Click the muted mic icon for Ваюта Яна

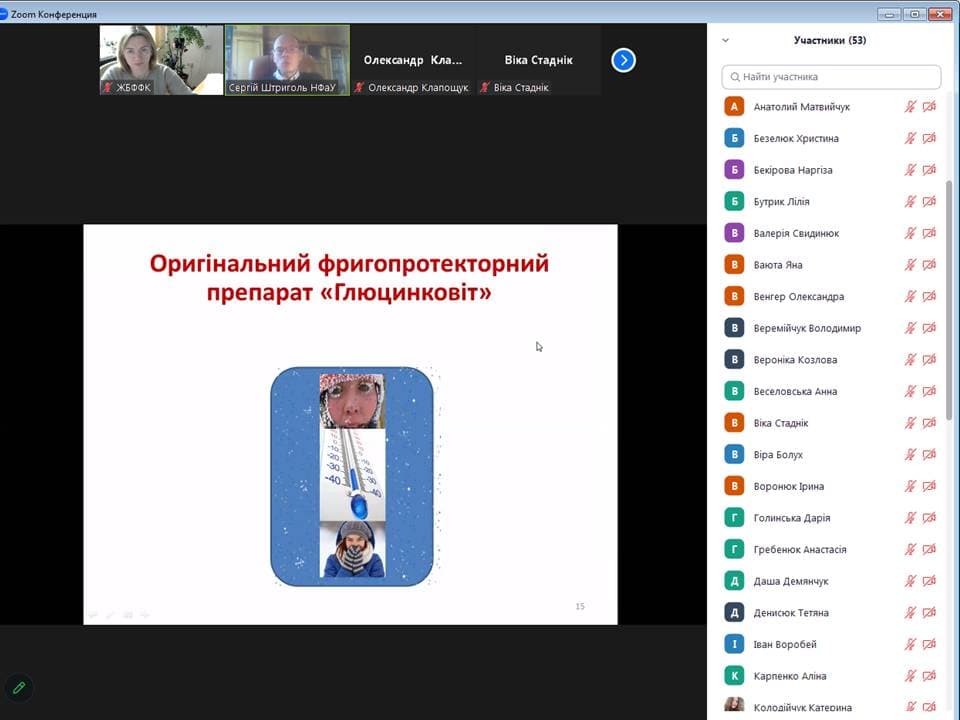pyautogui.click(x=910, y=264)
